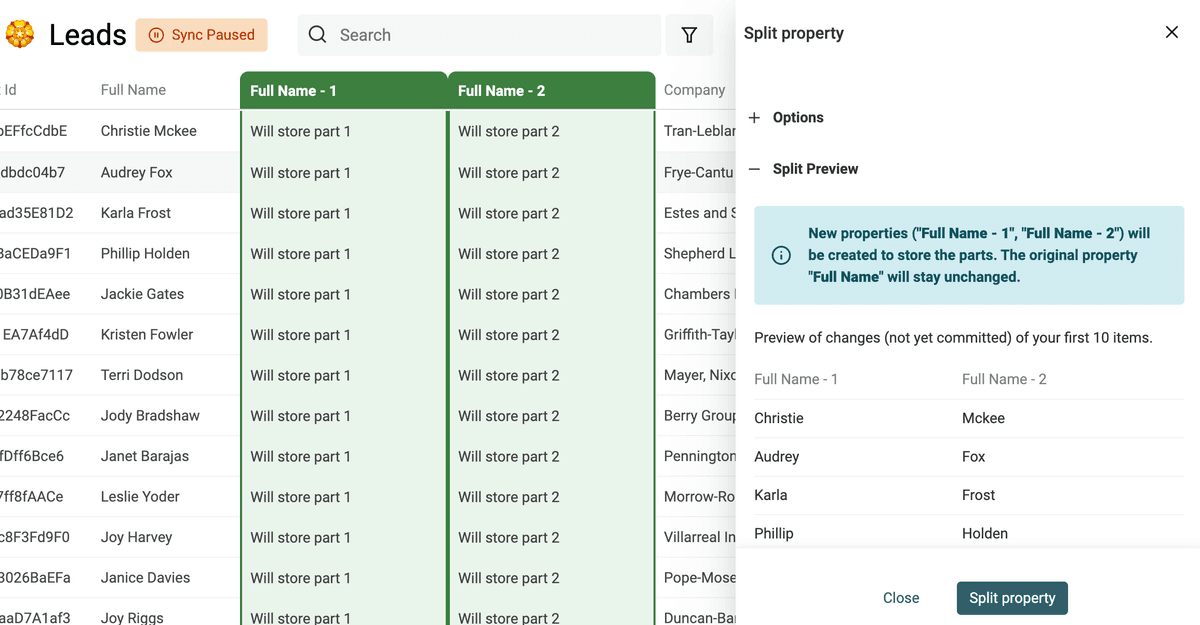Click the orange app logo icon
This screenshot has height=625, width=1200.
[20, 35]
